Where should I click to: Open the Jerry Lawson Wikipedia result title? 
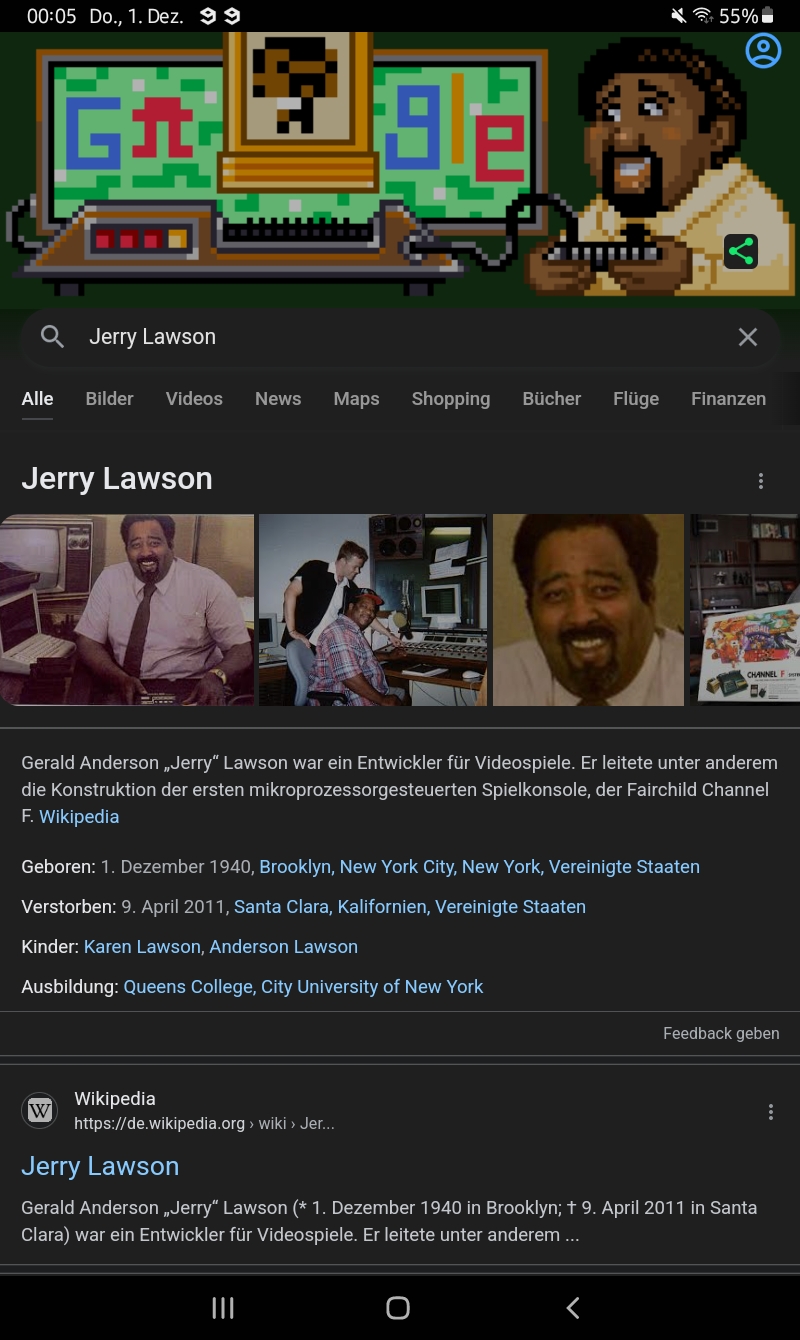100,1167
